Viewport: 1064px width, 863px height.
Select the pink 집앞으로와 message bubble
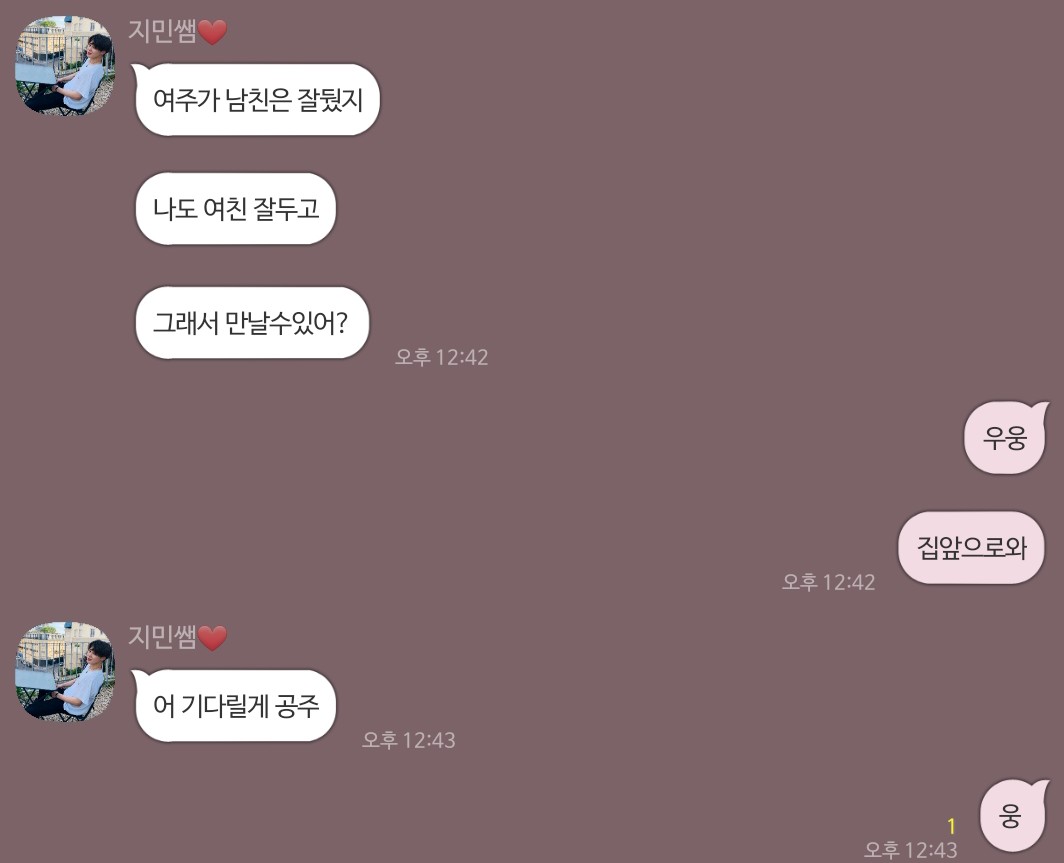point(971,548)
